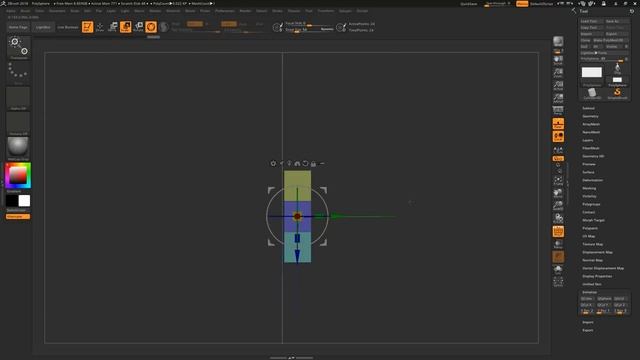Click the color picker square
The height and width of the screenshot is (360, 640).
18,176
